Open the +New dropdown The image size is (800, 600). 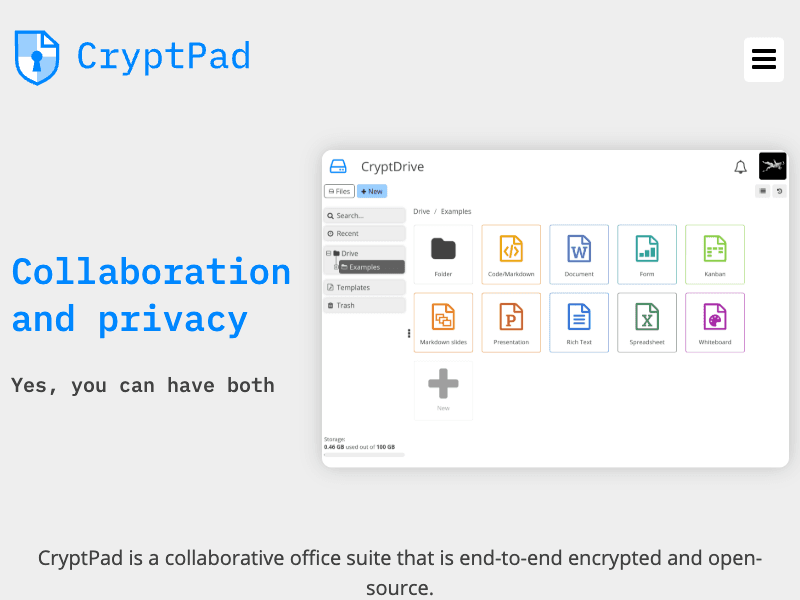click(372, 190)
